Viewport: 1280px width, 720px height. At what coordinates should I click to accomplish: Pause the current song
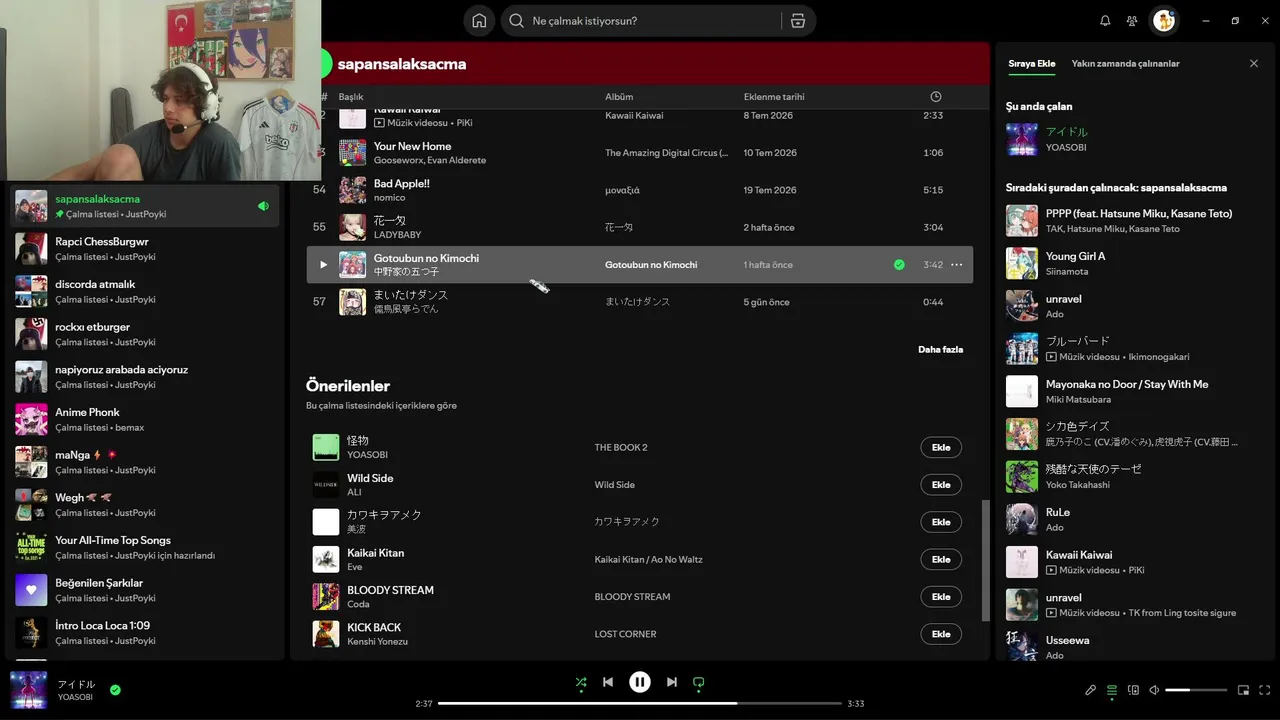[640, 682]
